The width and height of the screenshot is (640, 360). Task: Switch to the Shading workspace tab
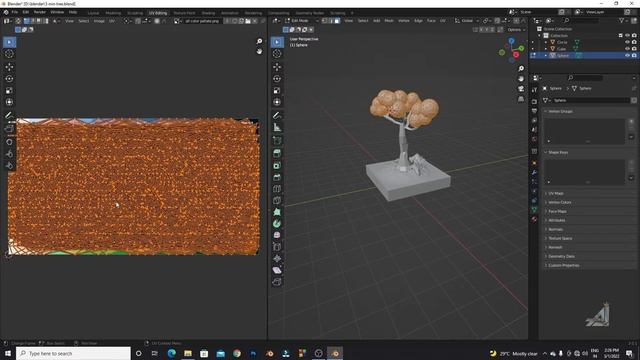click(208, 13)
